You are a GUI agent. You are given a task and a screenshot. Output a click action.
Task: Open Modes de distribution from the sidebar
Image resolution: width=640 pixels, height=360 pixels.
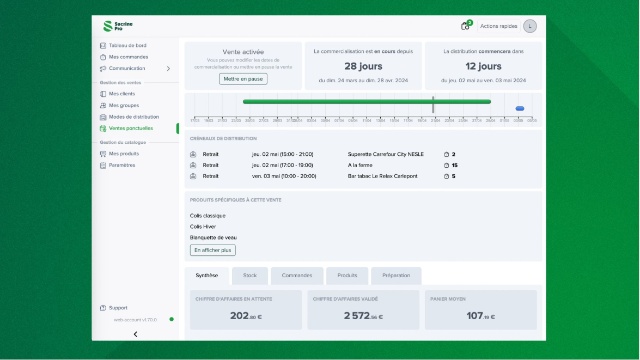133,117
